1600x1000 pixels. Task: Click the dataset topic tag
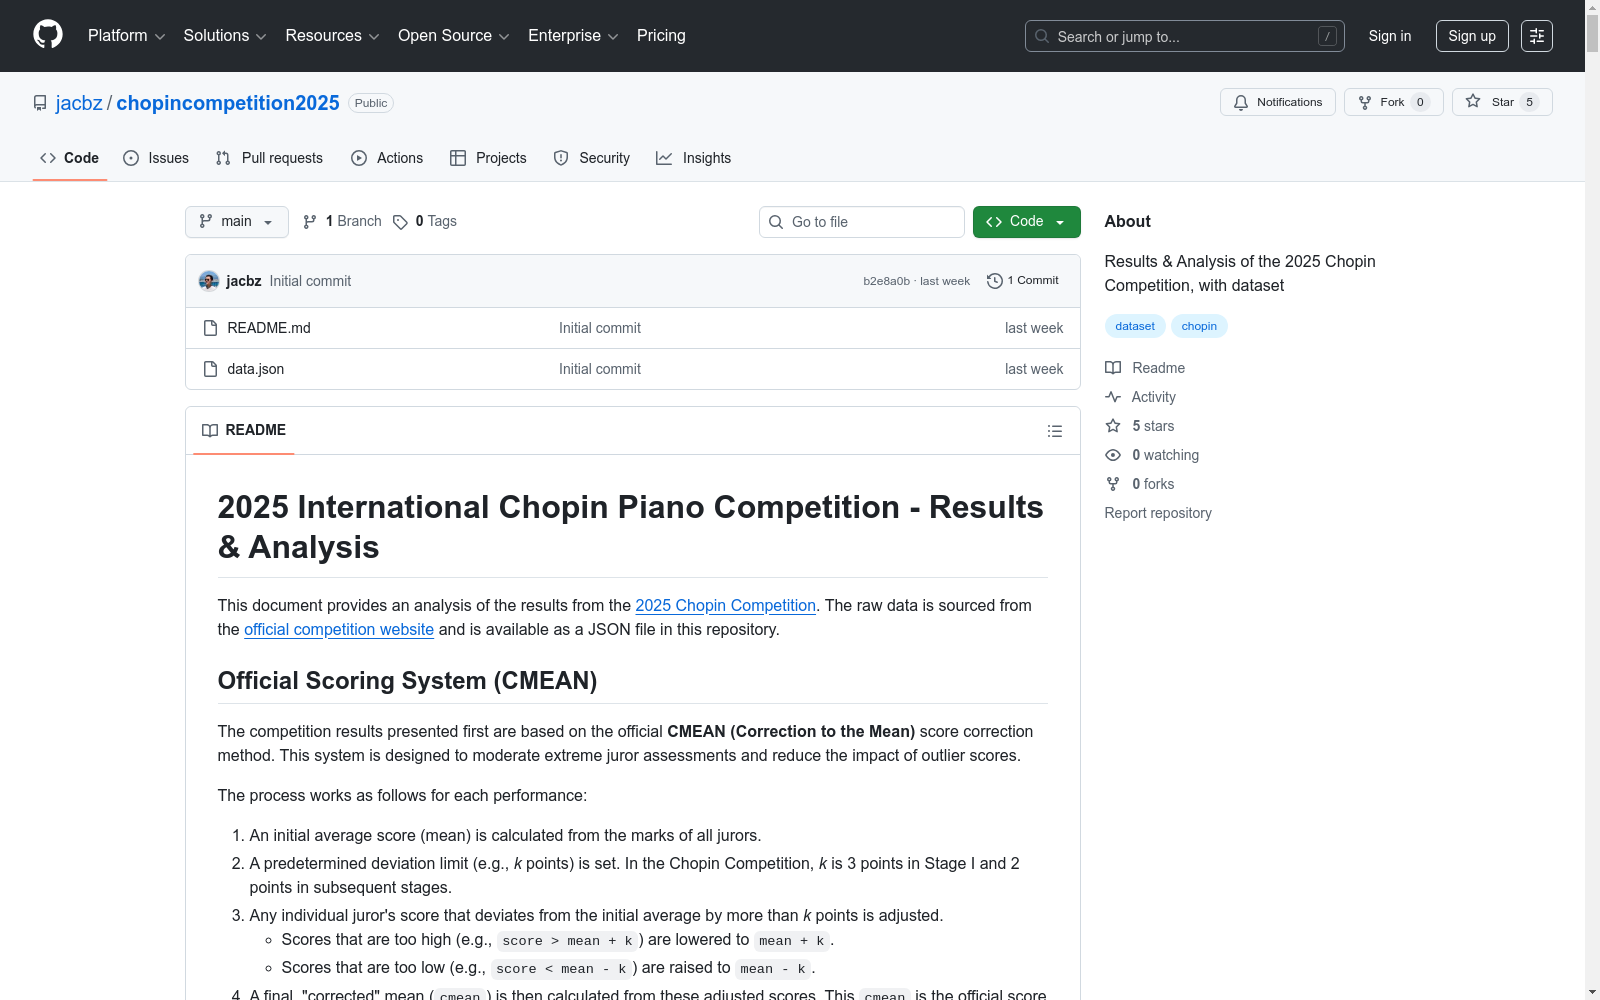pyautogui.click(x=1135, y=326)
